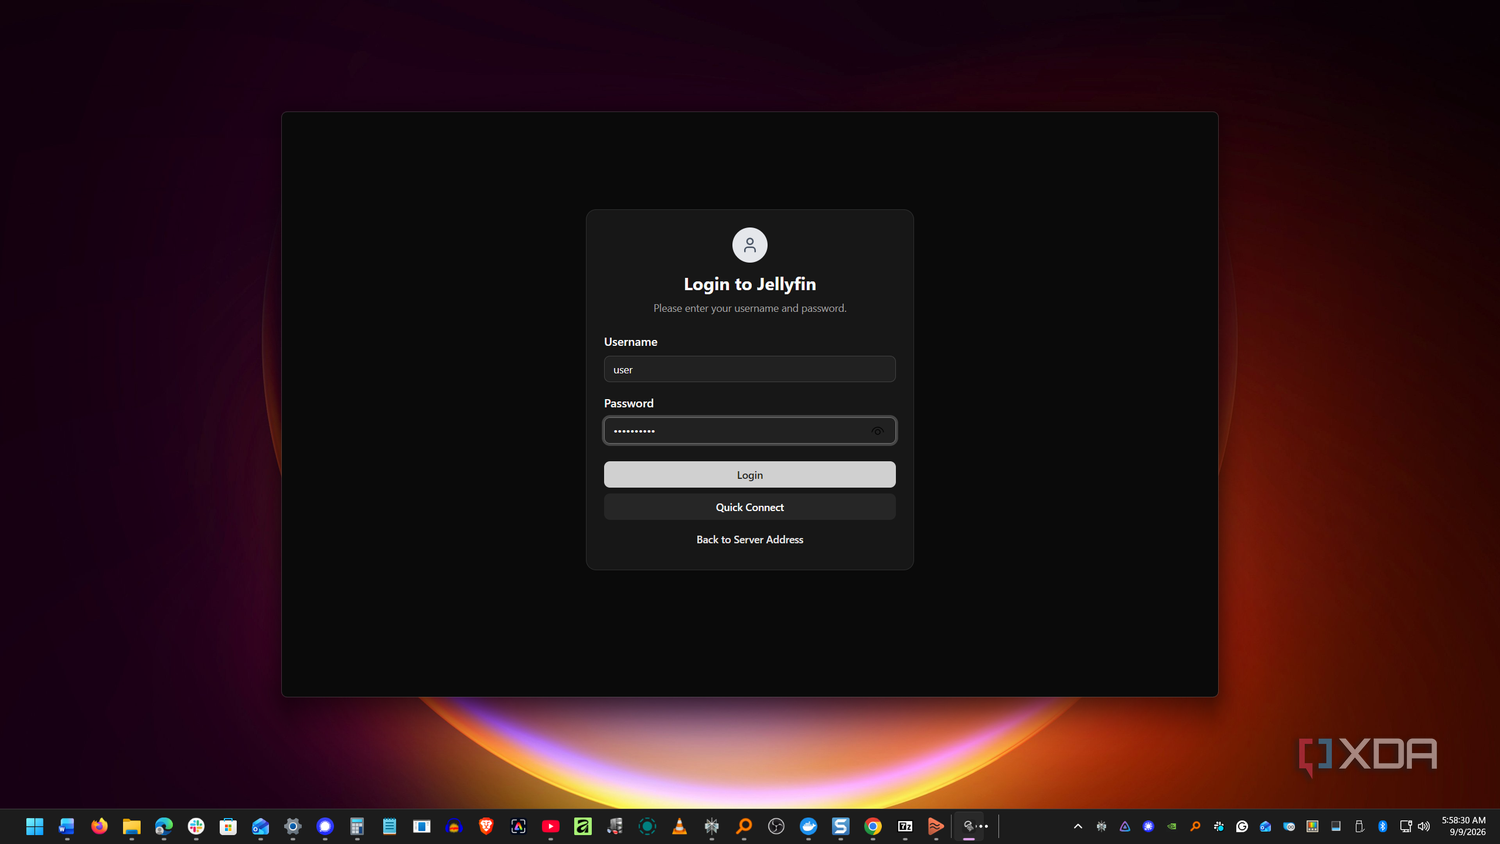The height and width of the screenshot is (844, 1500).
Task: Open 7-Zip from the taskbar
Action: tap(905, 826)
